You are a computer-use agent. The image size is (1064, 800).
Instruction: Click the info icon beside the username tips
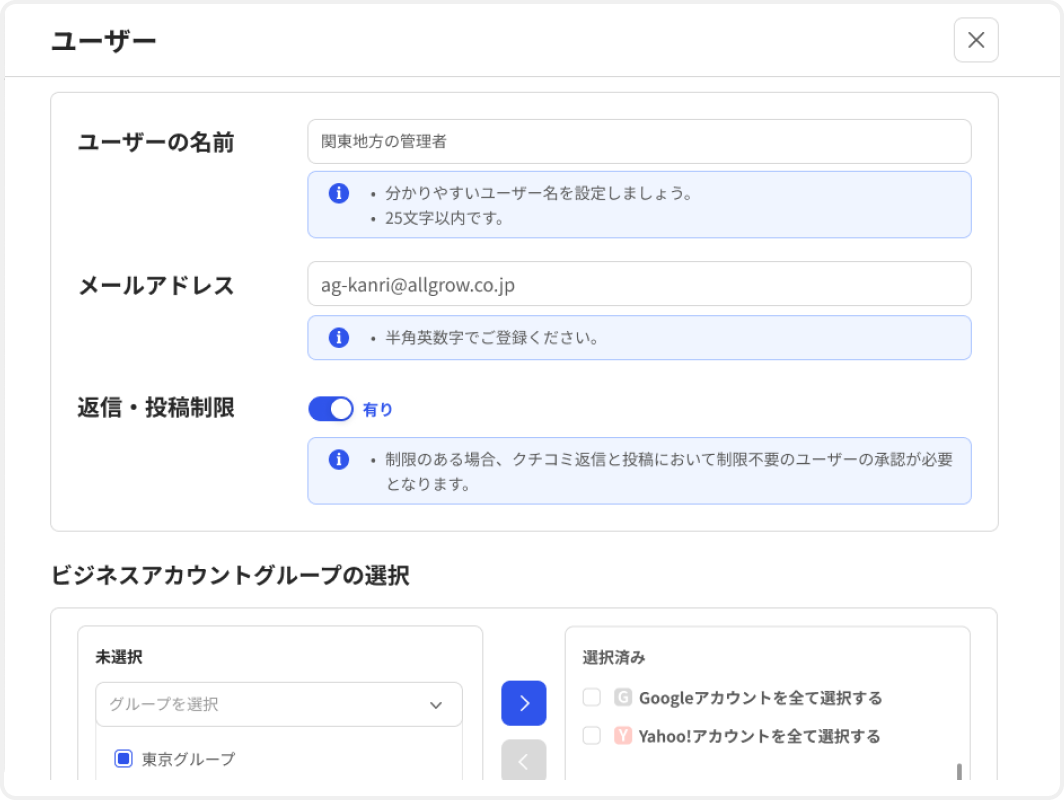339,192
